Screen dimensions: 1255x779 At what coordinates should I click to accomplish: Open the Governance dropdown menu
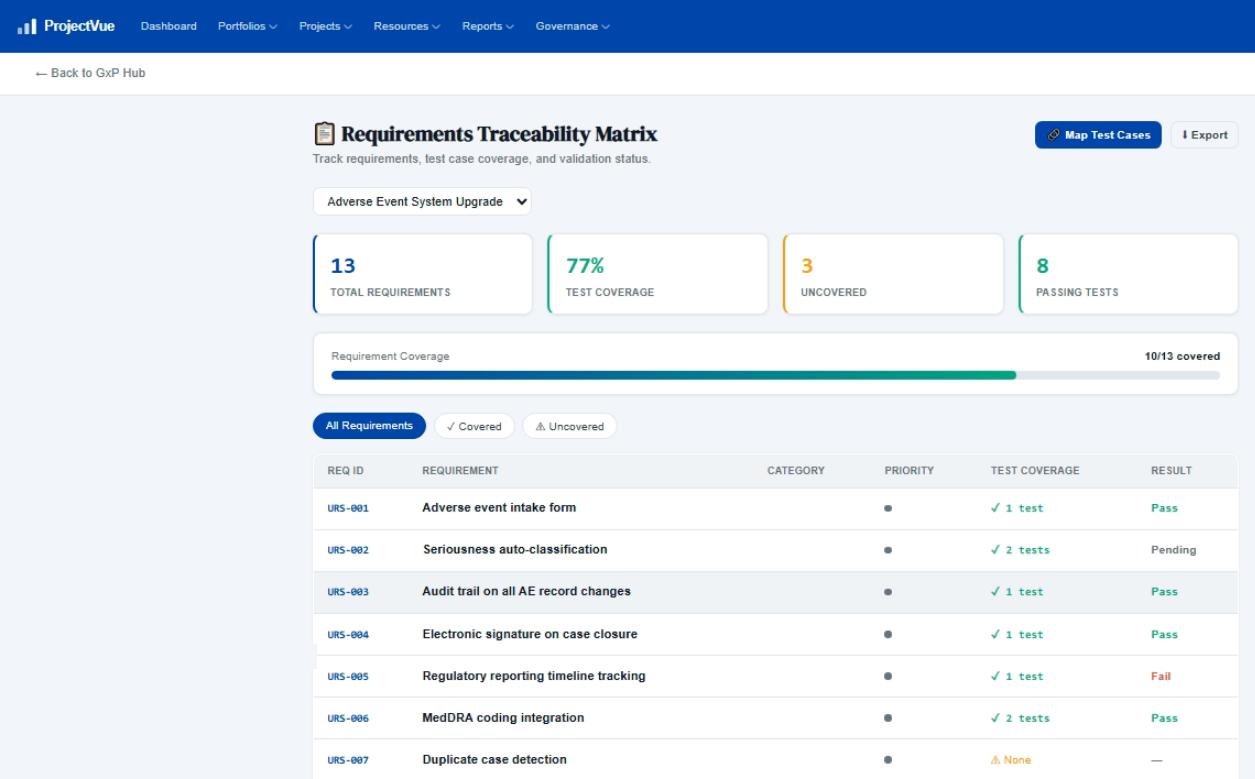click(573, 26)
